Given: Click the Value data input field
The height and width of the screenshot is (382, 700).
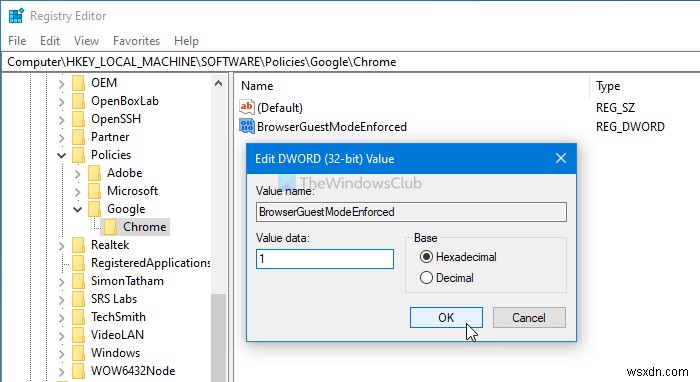Looking at the screenshot, I should (325, 259).
